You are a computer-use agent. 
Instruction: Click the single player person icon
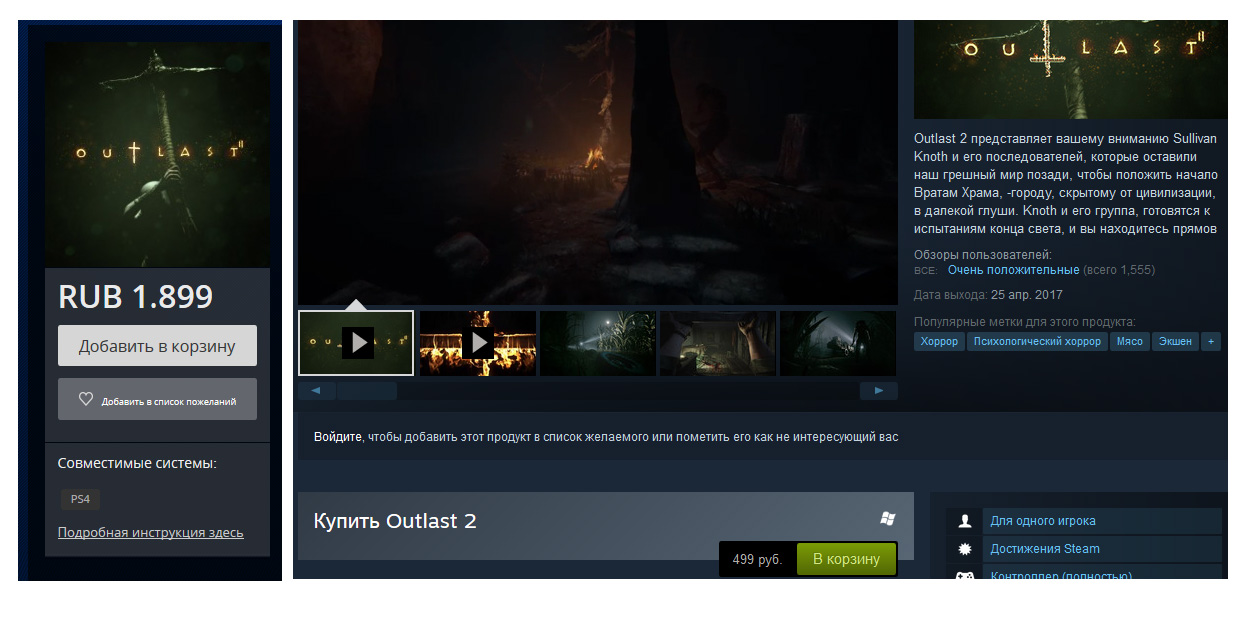click(965, 521)
